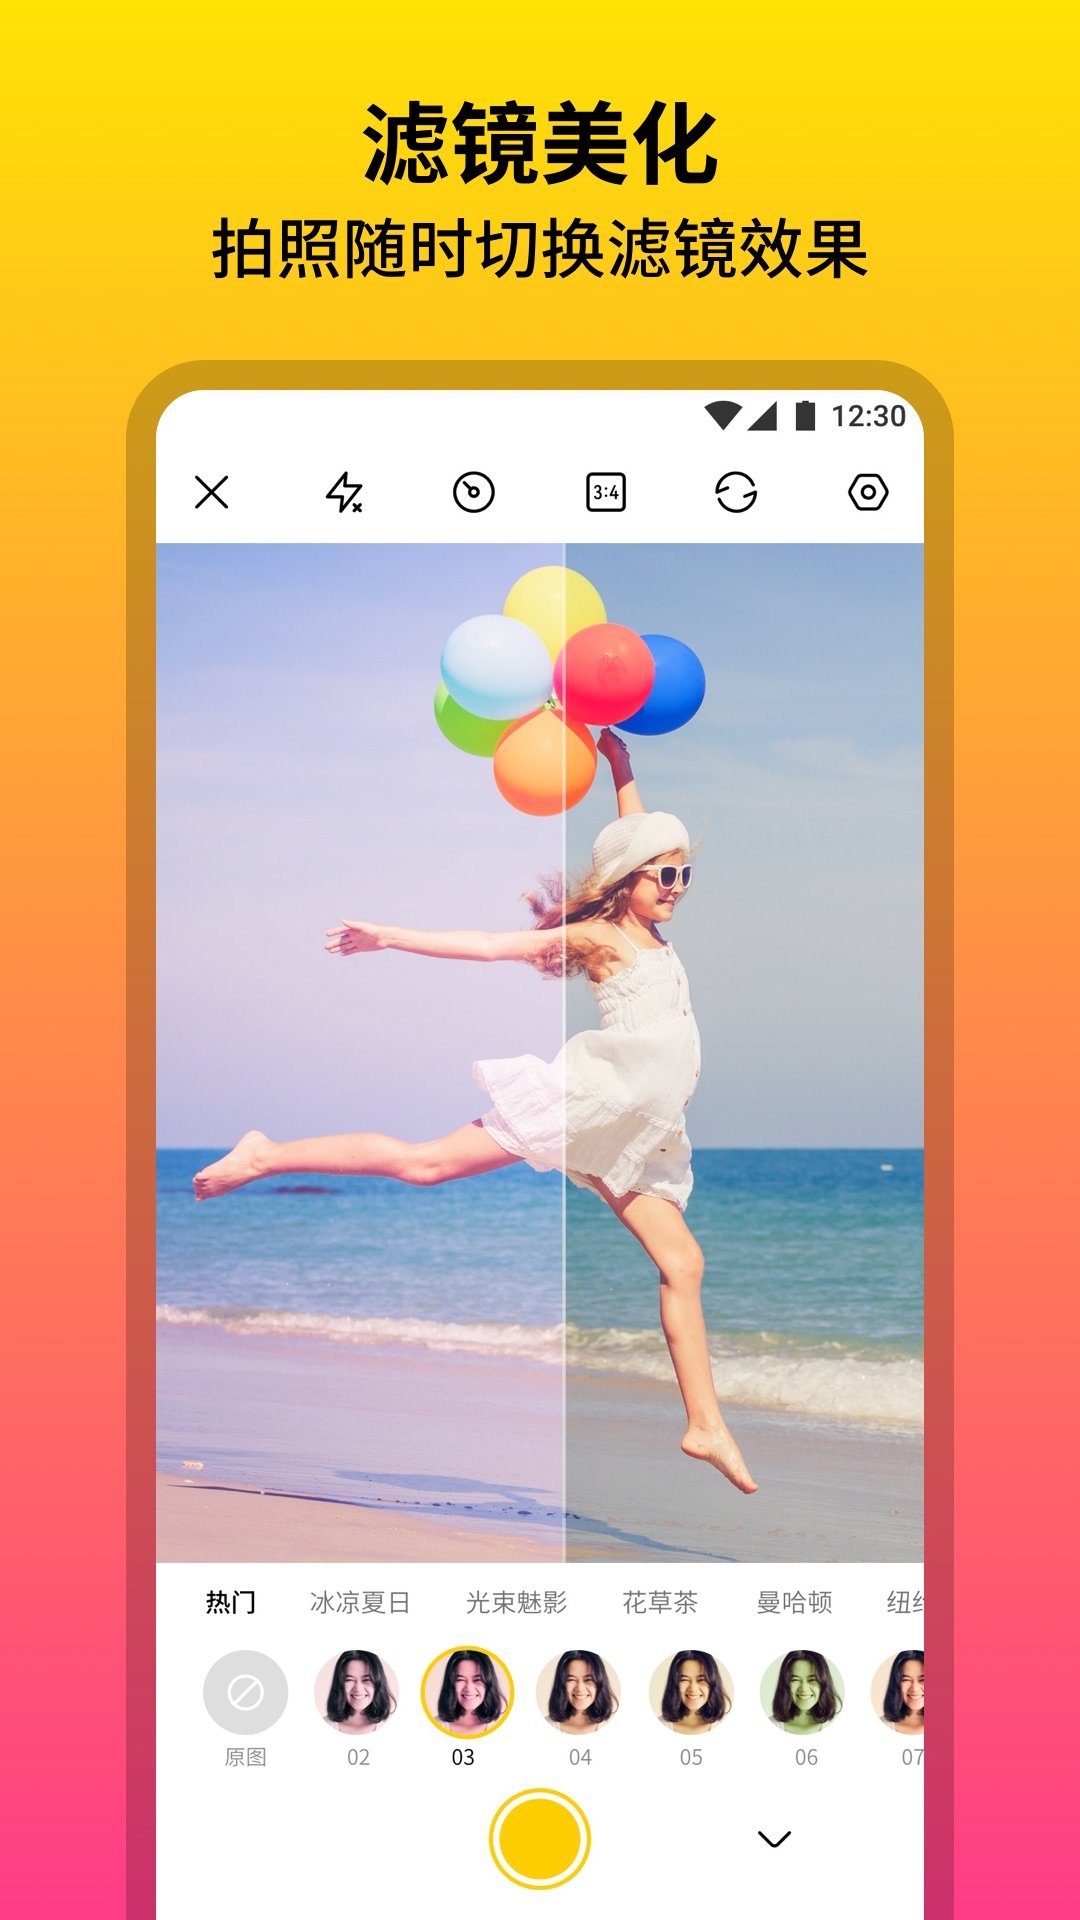The image size is (1080, 1920).
Task: Choose the 花草茶 filter category
Action: (660, 1603)
